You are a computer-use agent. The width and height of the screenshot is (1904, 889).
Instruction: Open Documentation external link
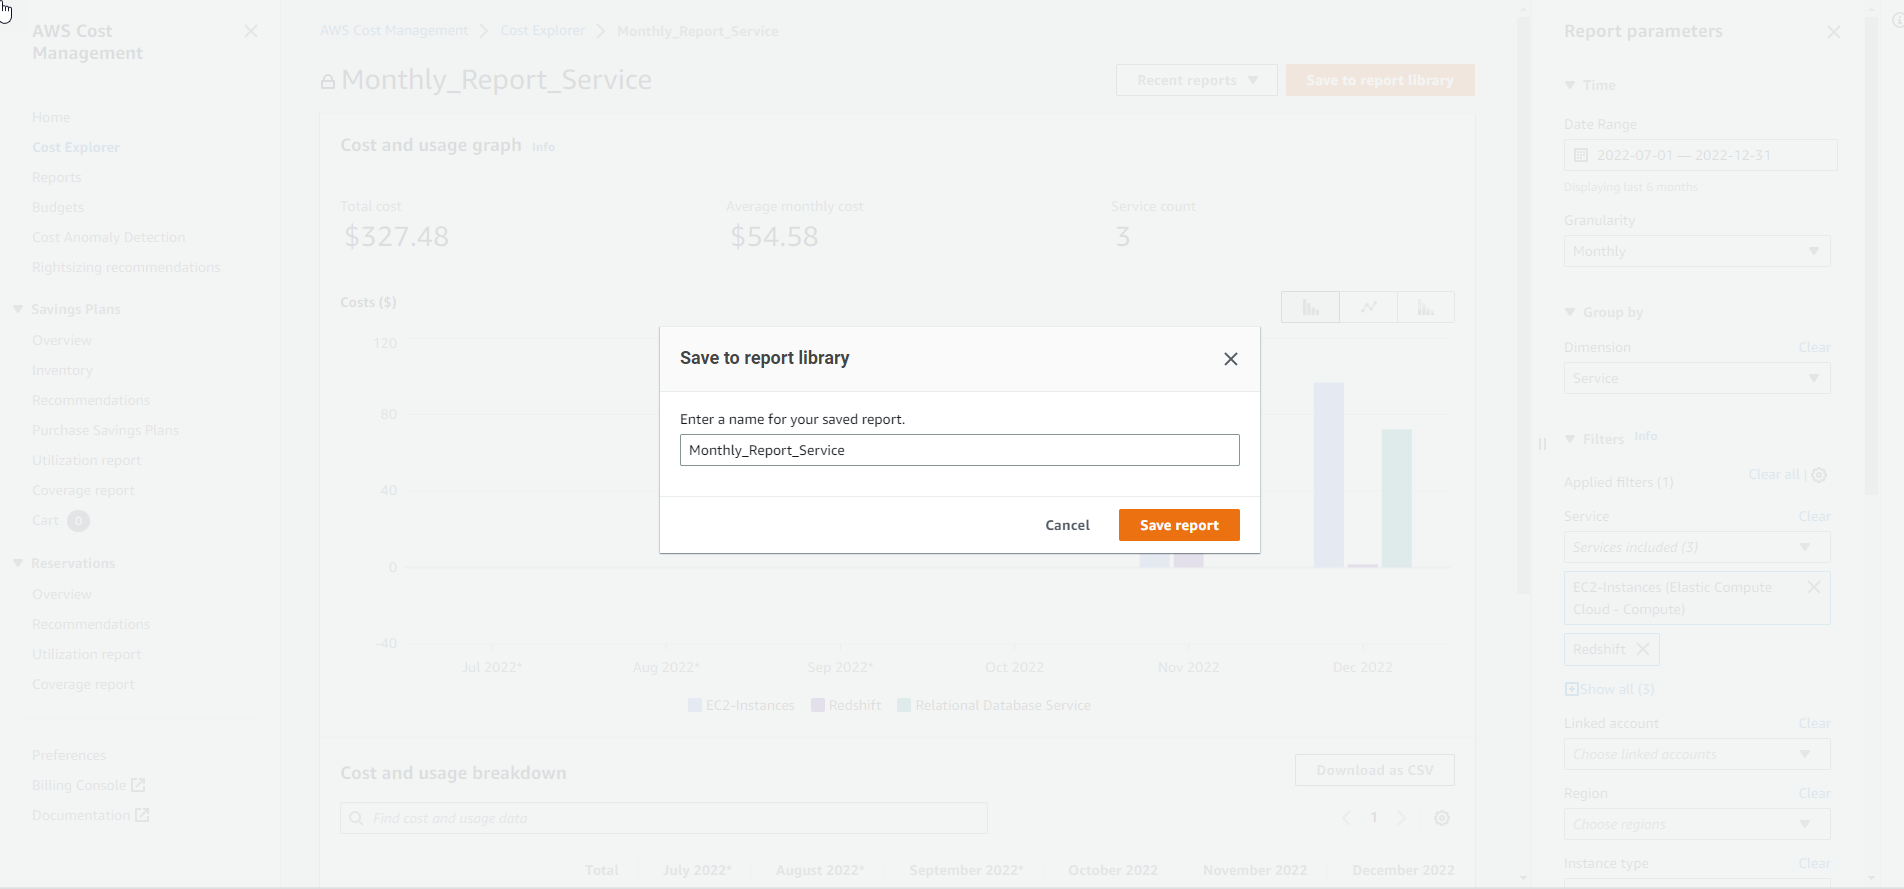click(91, 815)
